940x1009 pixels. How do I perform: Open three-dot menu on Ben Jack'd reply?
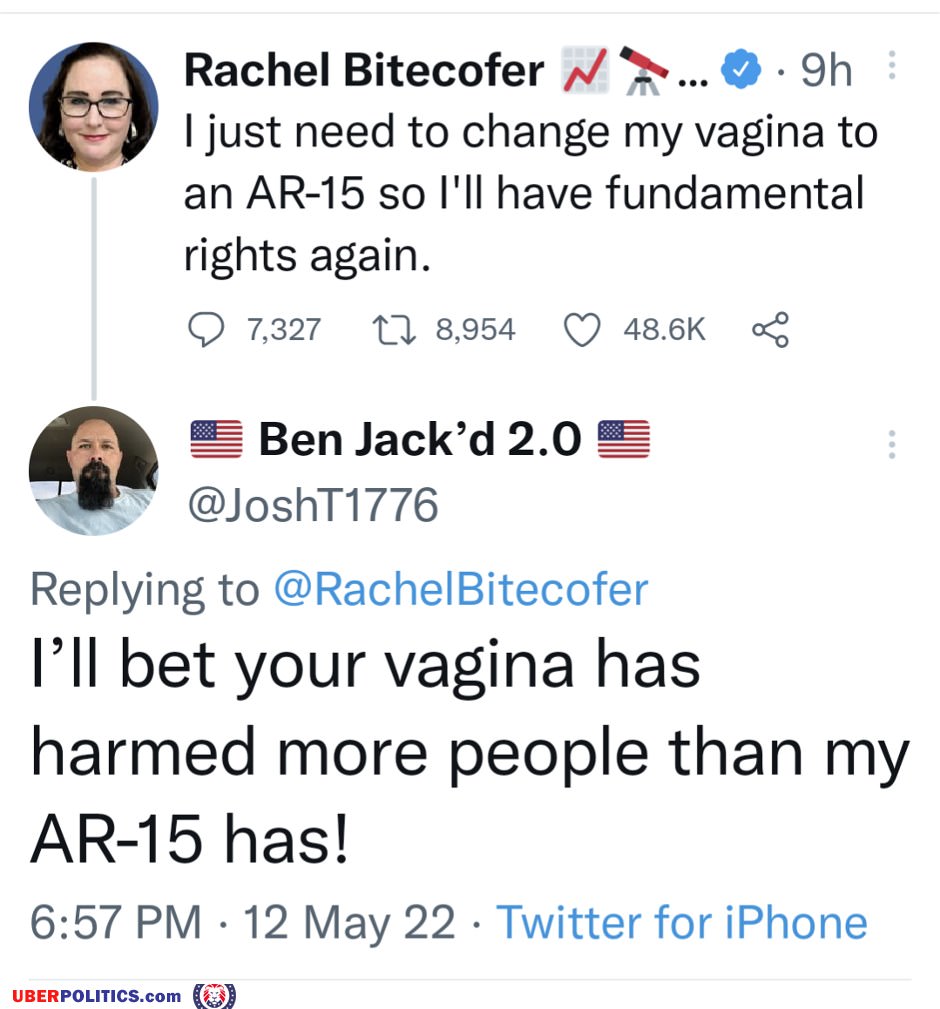click(x=892, y=443)
